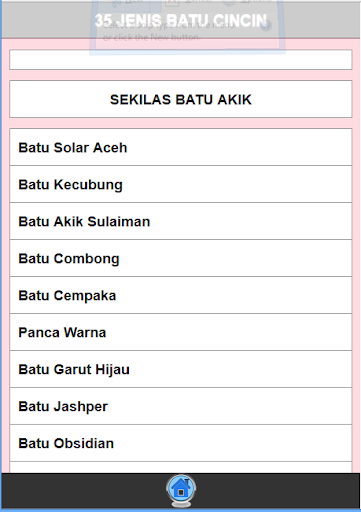
Task: Click the empty search field at top
Action: (181, 60)
